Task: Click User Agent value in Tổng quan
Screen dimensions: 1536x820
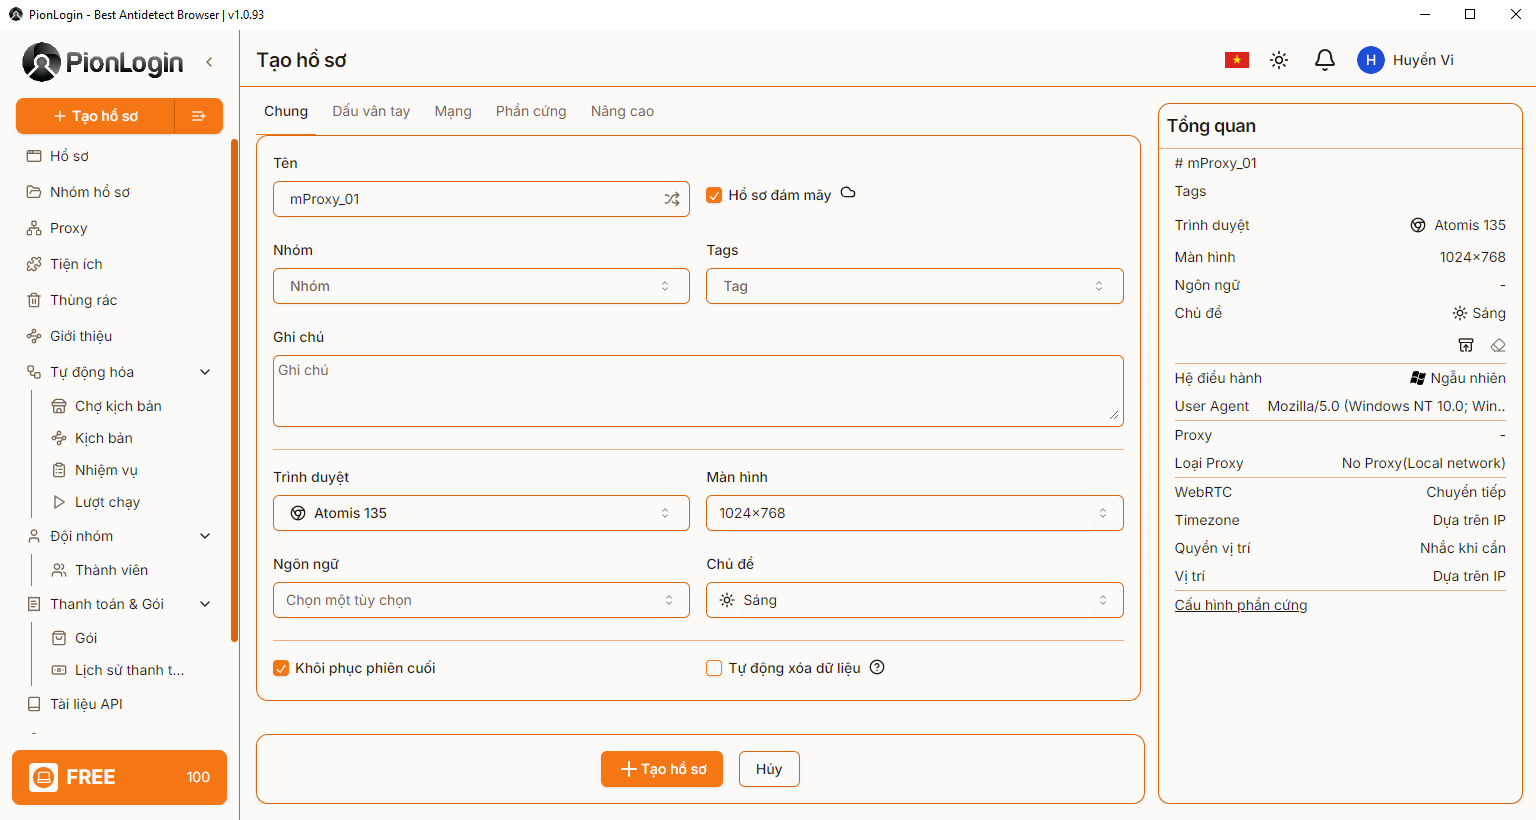Action: pos(1386,406)
